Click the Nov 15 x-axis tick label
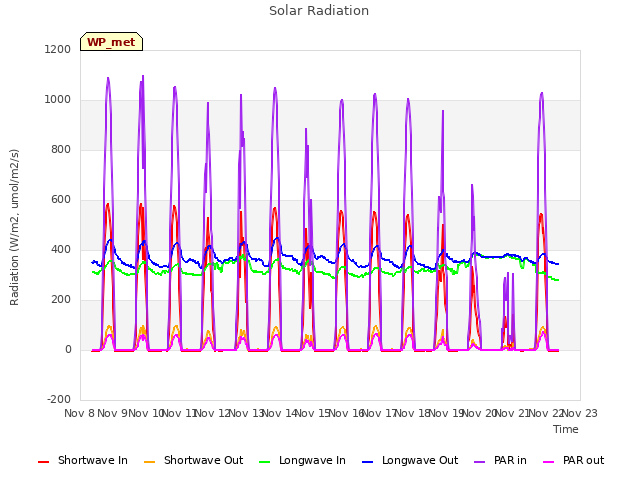Viewport: 640px width, 480px height. (312, 413)
